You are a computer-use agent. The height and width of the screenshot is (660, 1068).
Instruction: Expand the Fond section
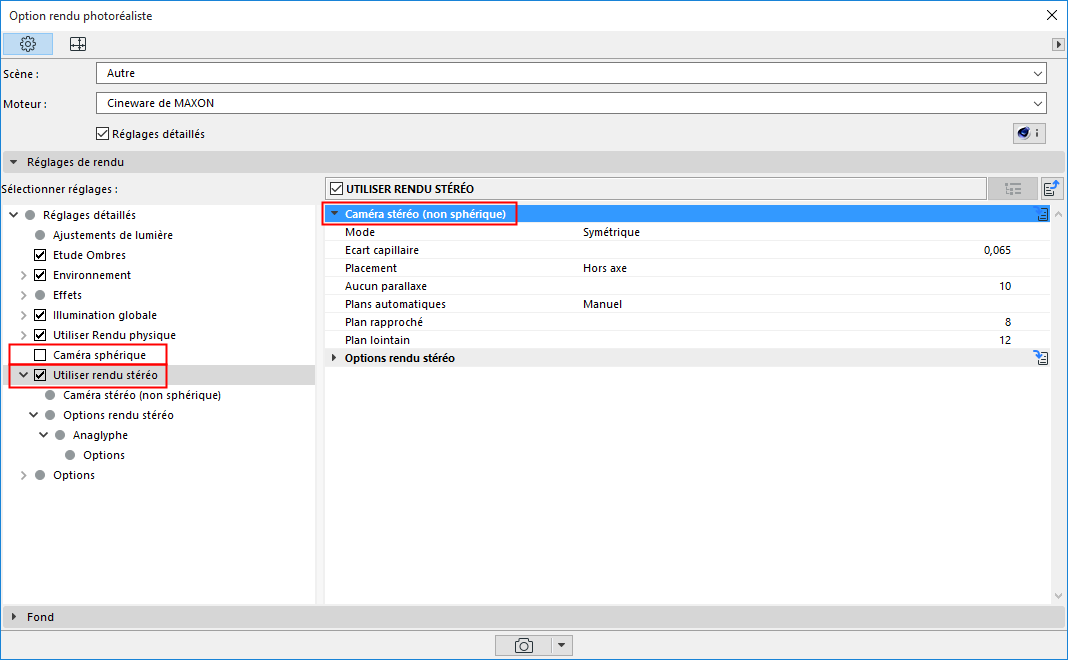point(14,616)
